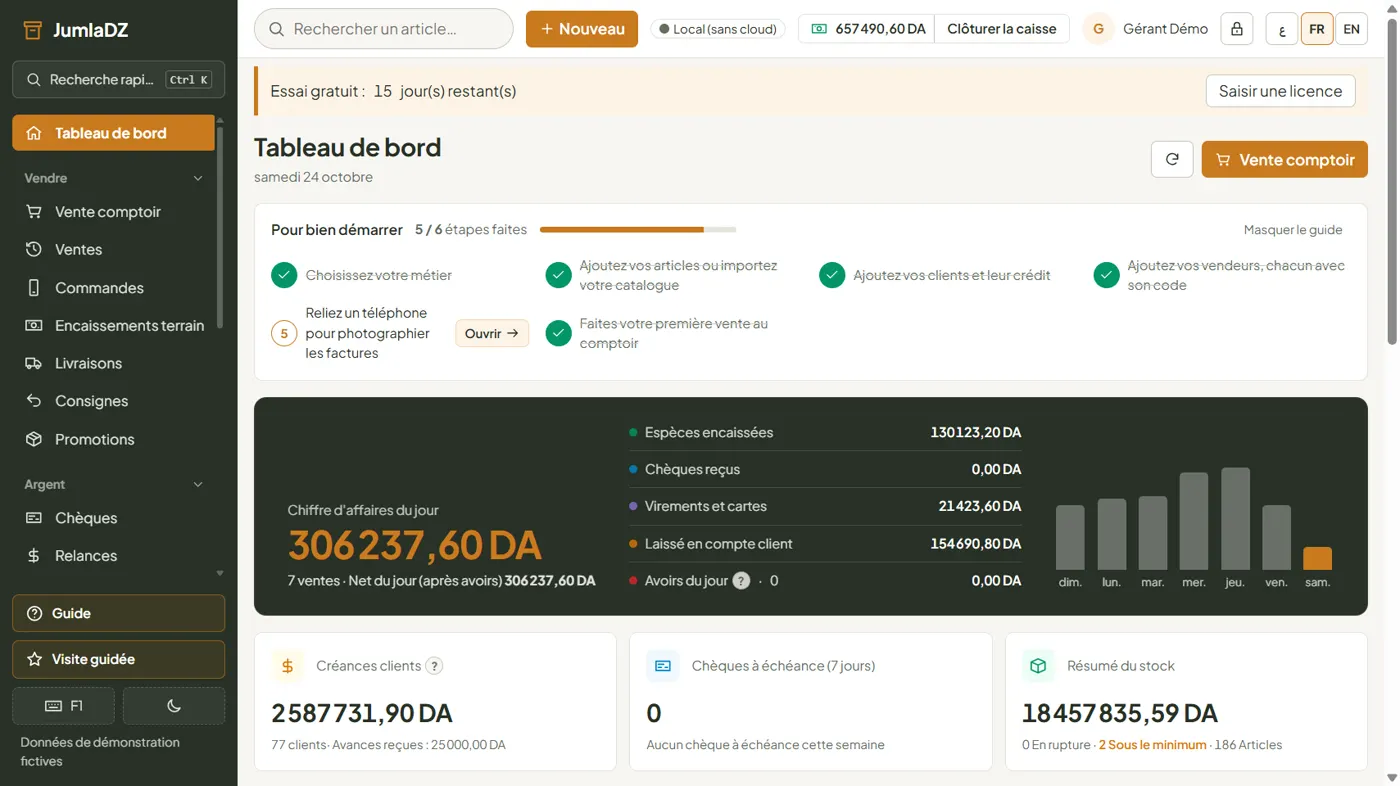Viewport: 1400px width, 786px height.
Task: Open Relances in sidebar
Action: pos(113,556)
